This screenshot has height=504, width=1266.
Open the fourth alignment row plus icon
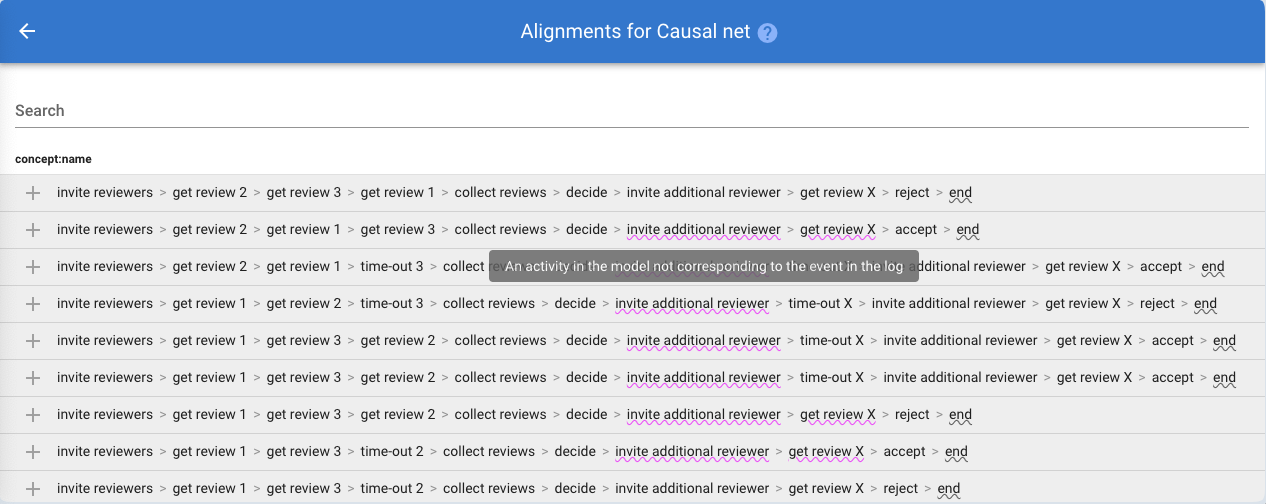(x=32, y=304)
